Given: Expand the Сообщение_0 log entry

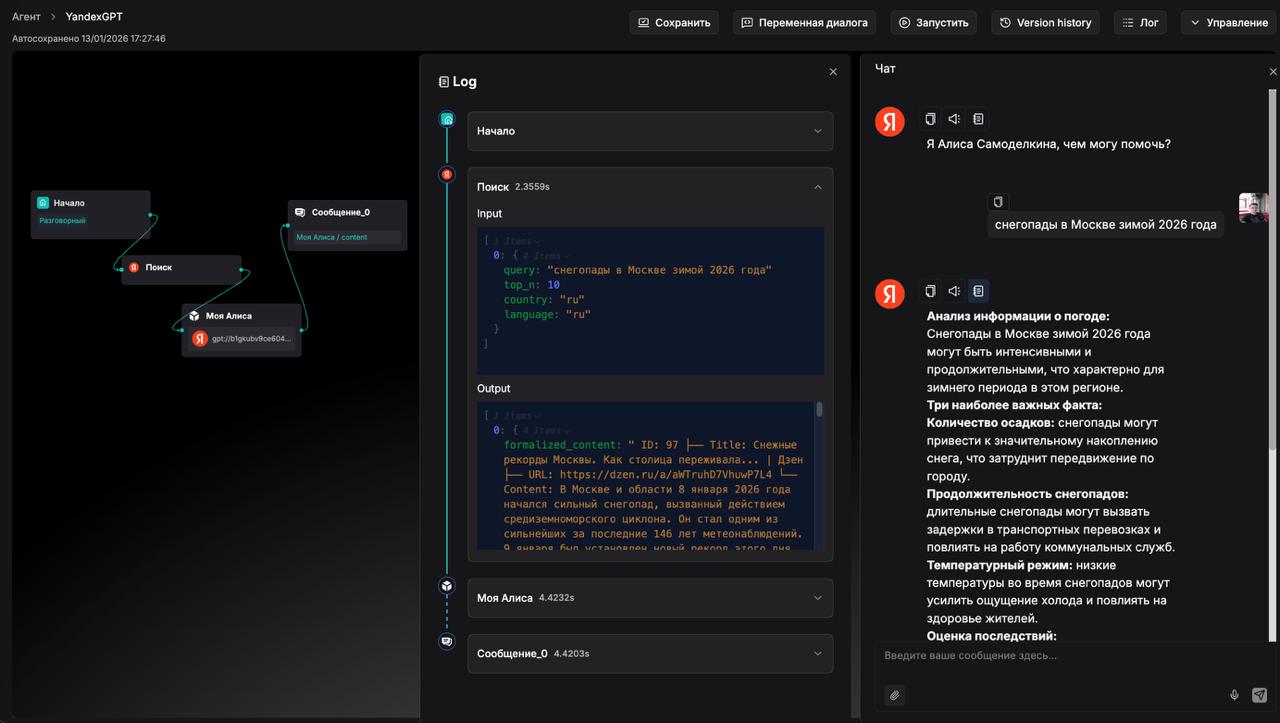Looking at the screenshot, I should (x=650, y=654).
